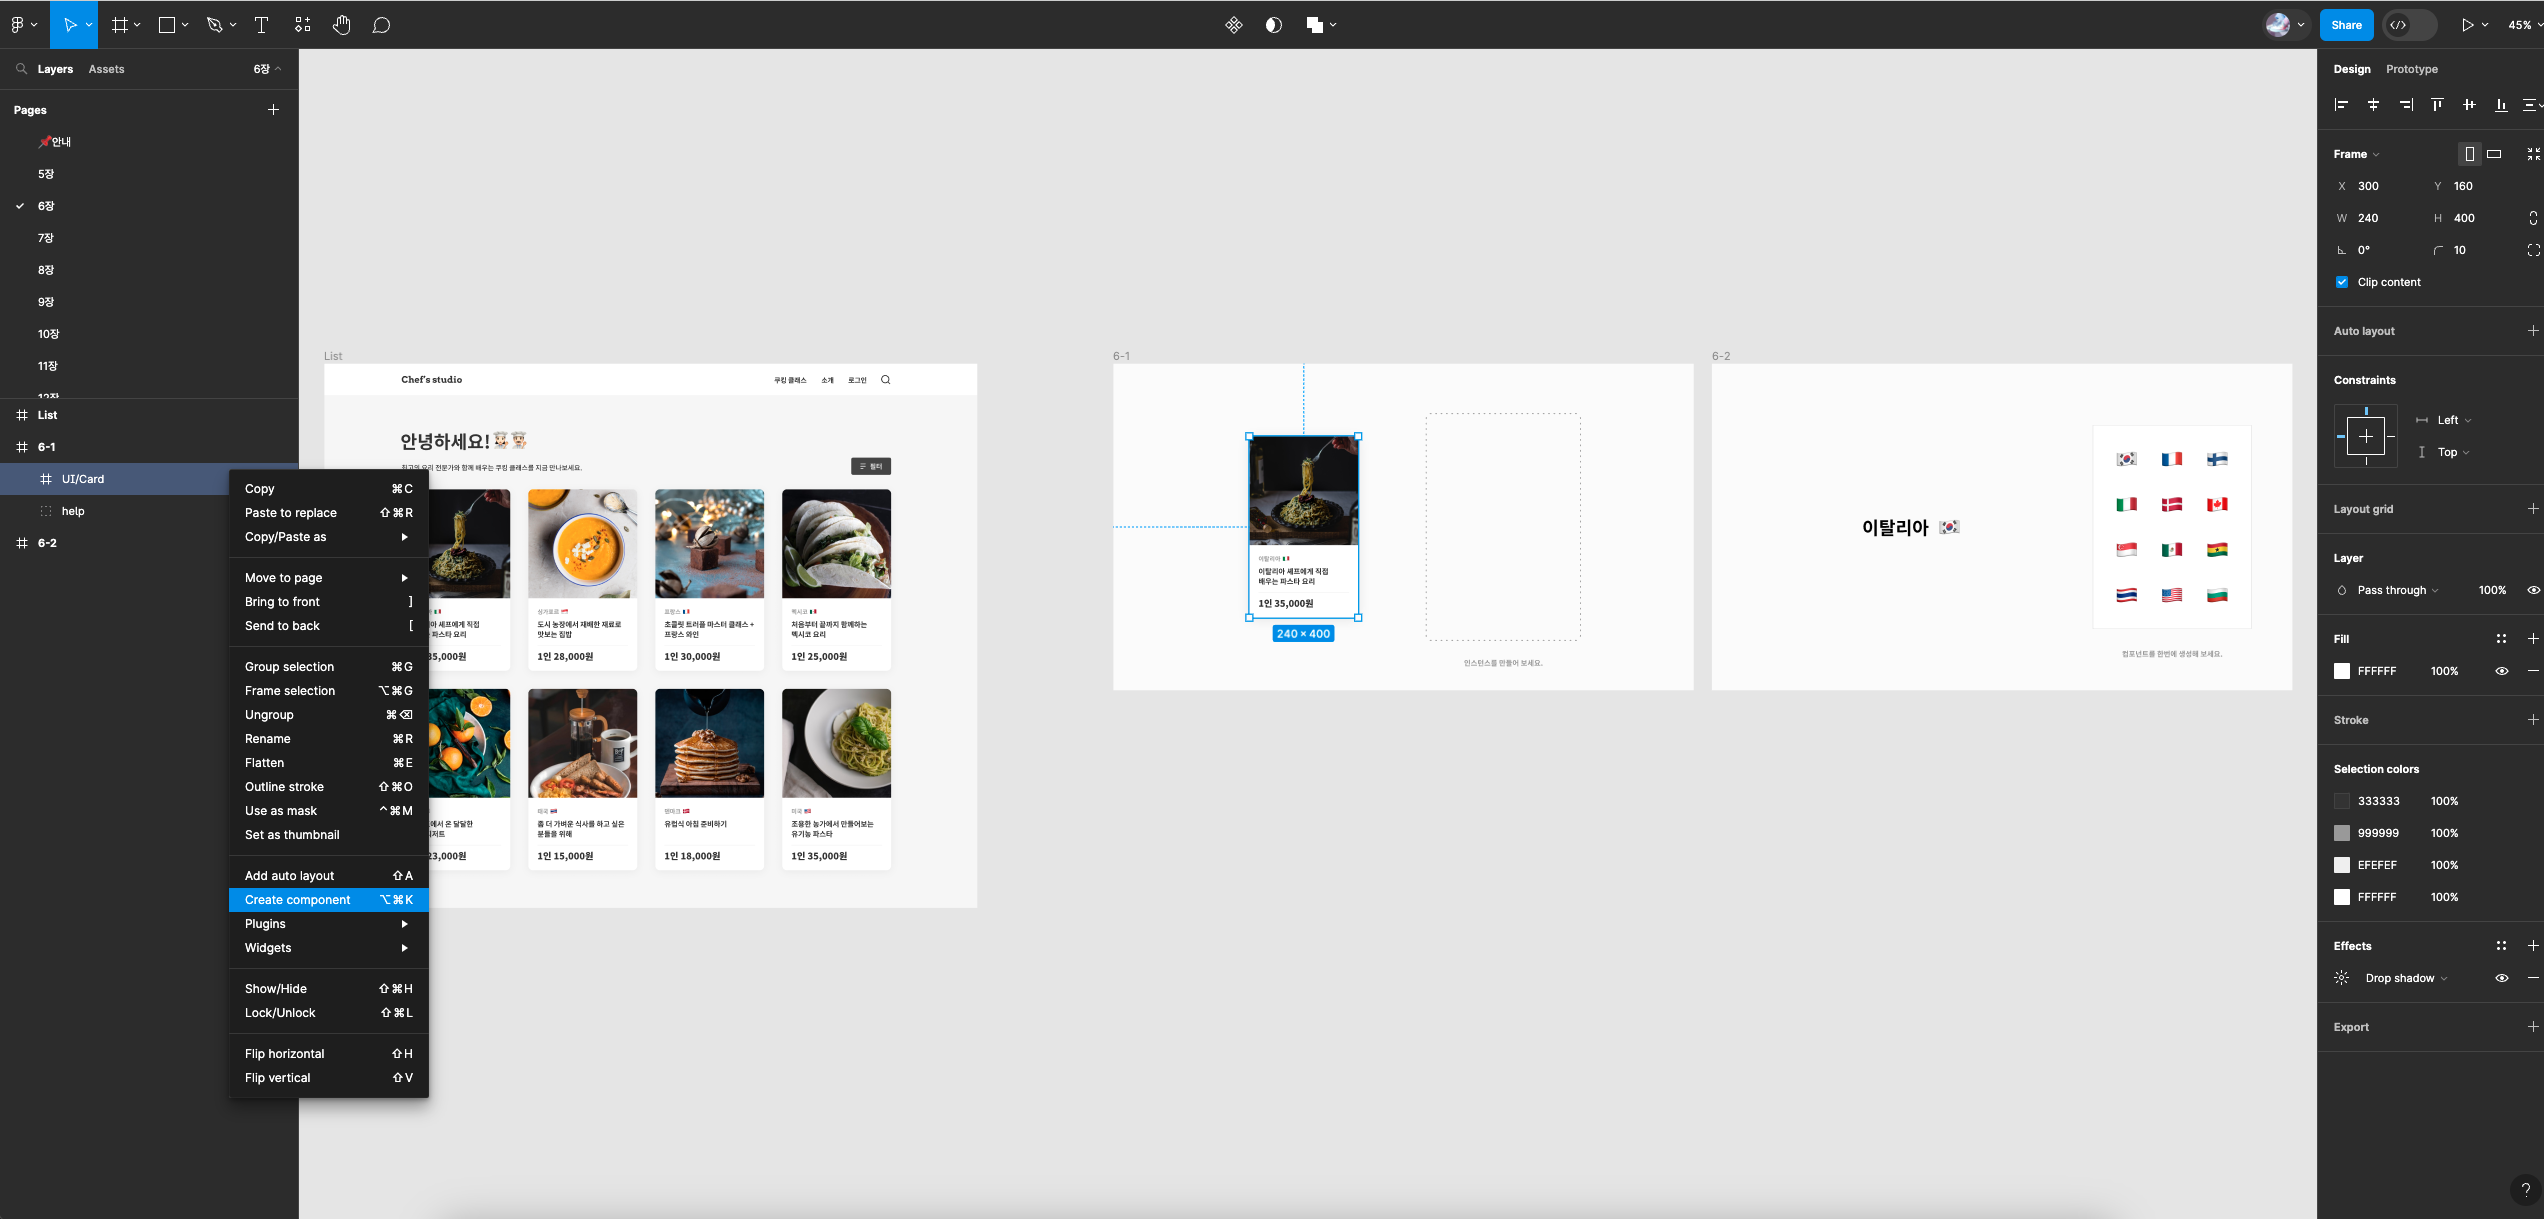Click the Resources components icon
The image size is (2544, 1219).
click(x=302, y=25)
